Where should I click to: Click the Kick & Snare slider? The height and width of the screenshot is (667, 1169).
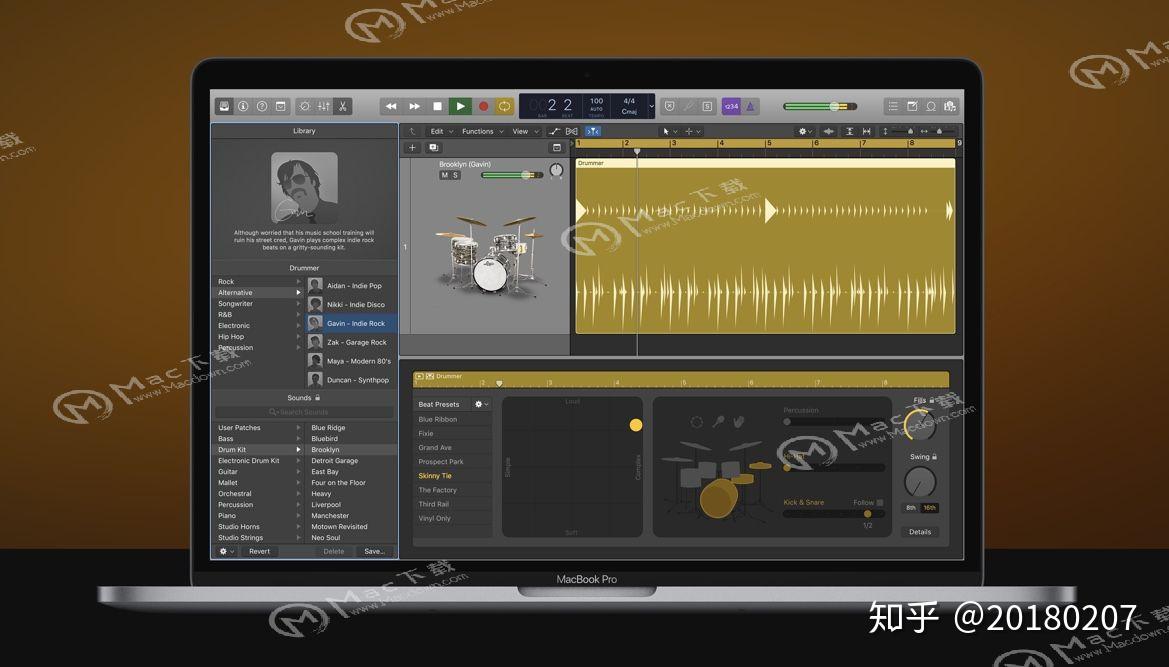834,513
